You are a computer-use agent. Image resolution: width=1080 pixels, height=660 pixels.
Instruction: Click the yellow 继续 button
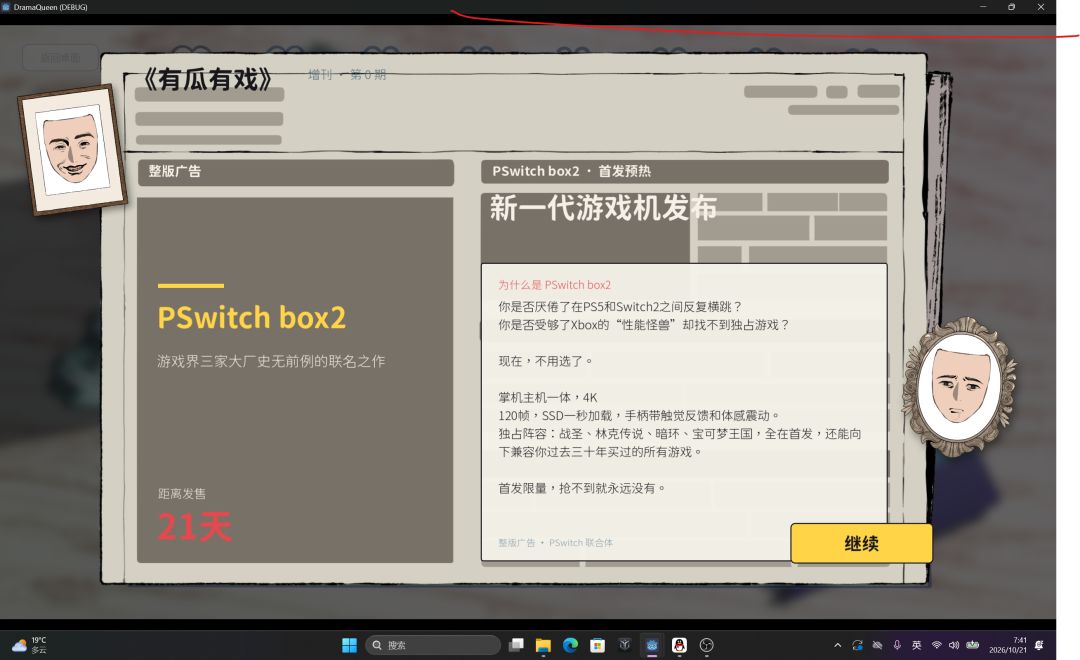point(861,543)
